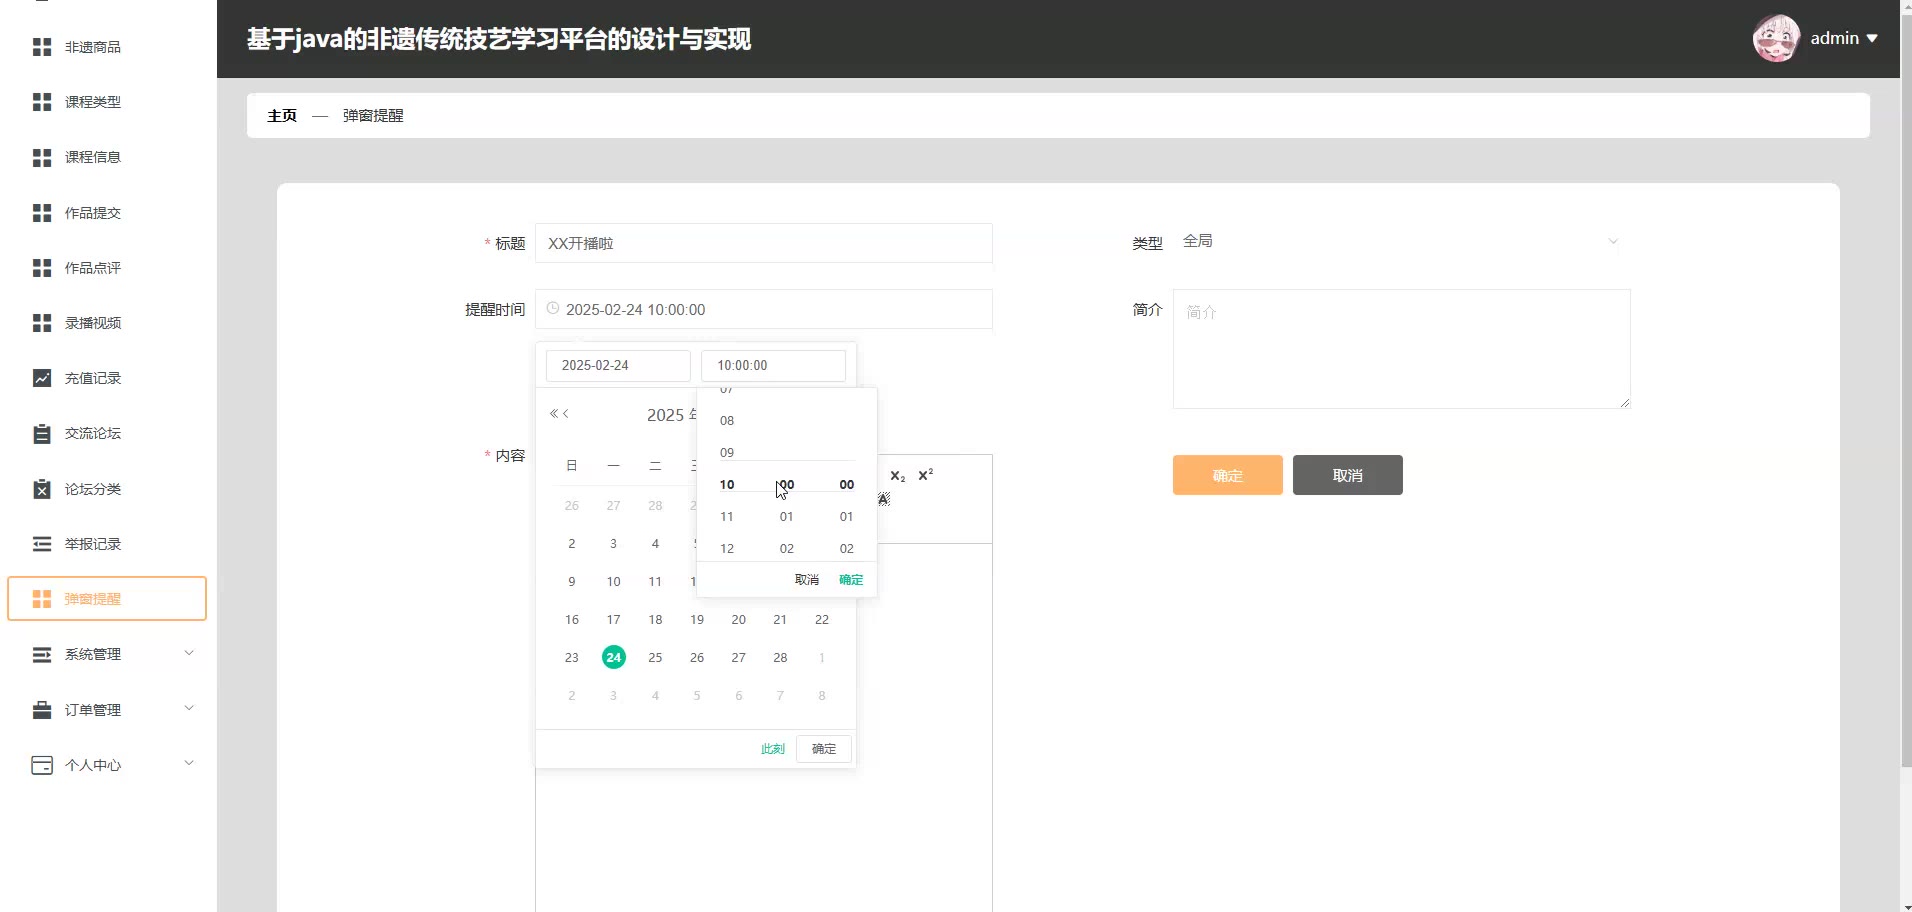
Task: Click the 论坛分类 icon in sidebar
Action: [x=42, y=489]
